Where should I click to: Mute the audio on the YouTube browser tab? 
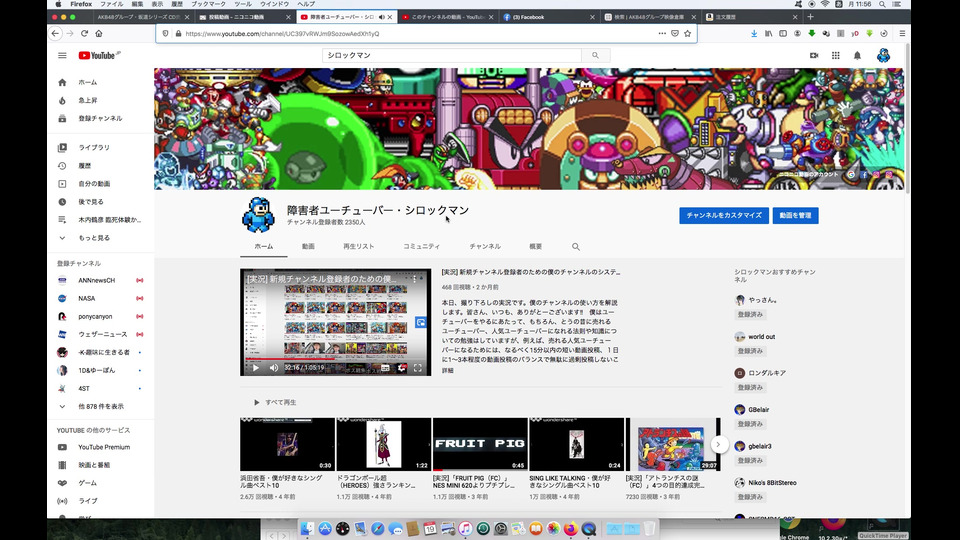coord(381,17)
